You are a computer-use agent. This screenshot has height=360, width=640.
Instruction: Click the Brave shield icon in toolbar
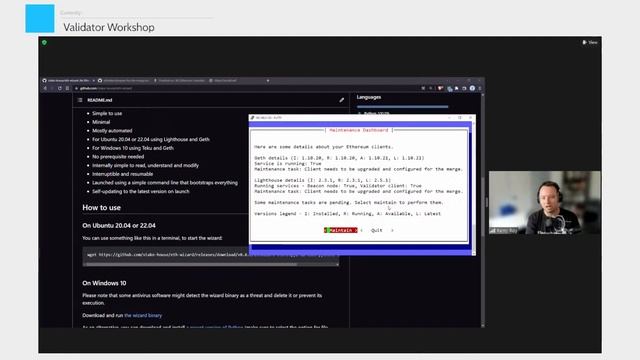(x=440, y=88)
